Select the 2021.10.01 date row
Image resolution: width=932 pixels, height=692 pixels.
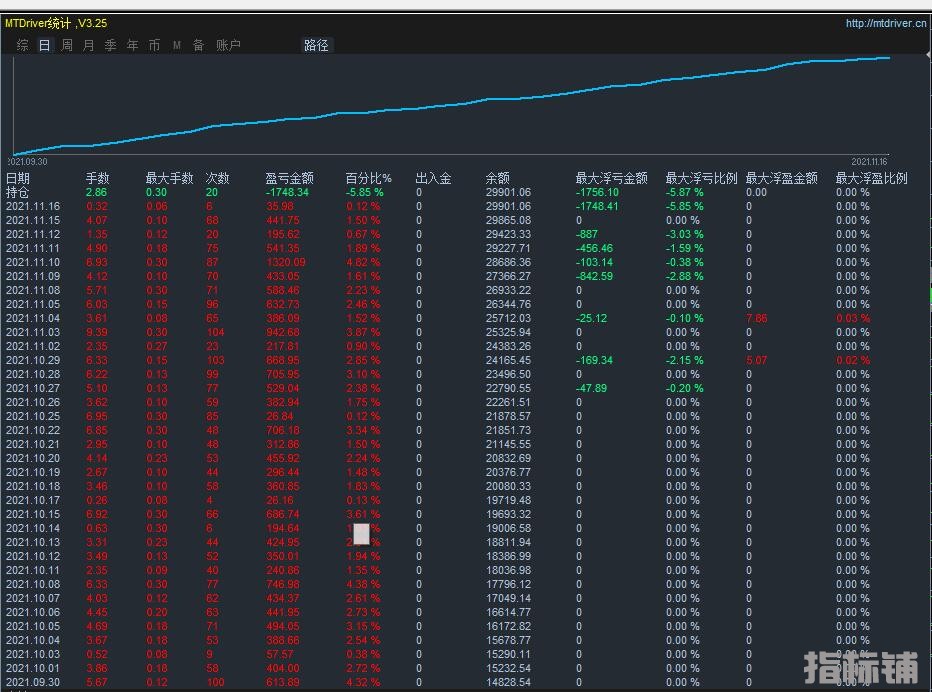coord(33,668)
